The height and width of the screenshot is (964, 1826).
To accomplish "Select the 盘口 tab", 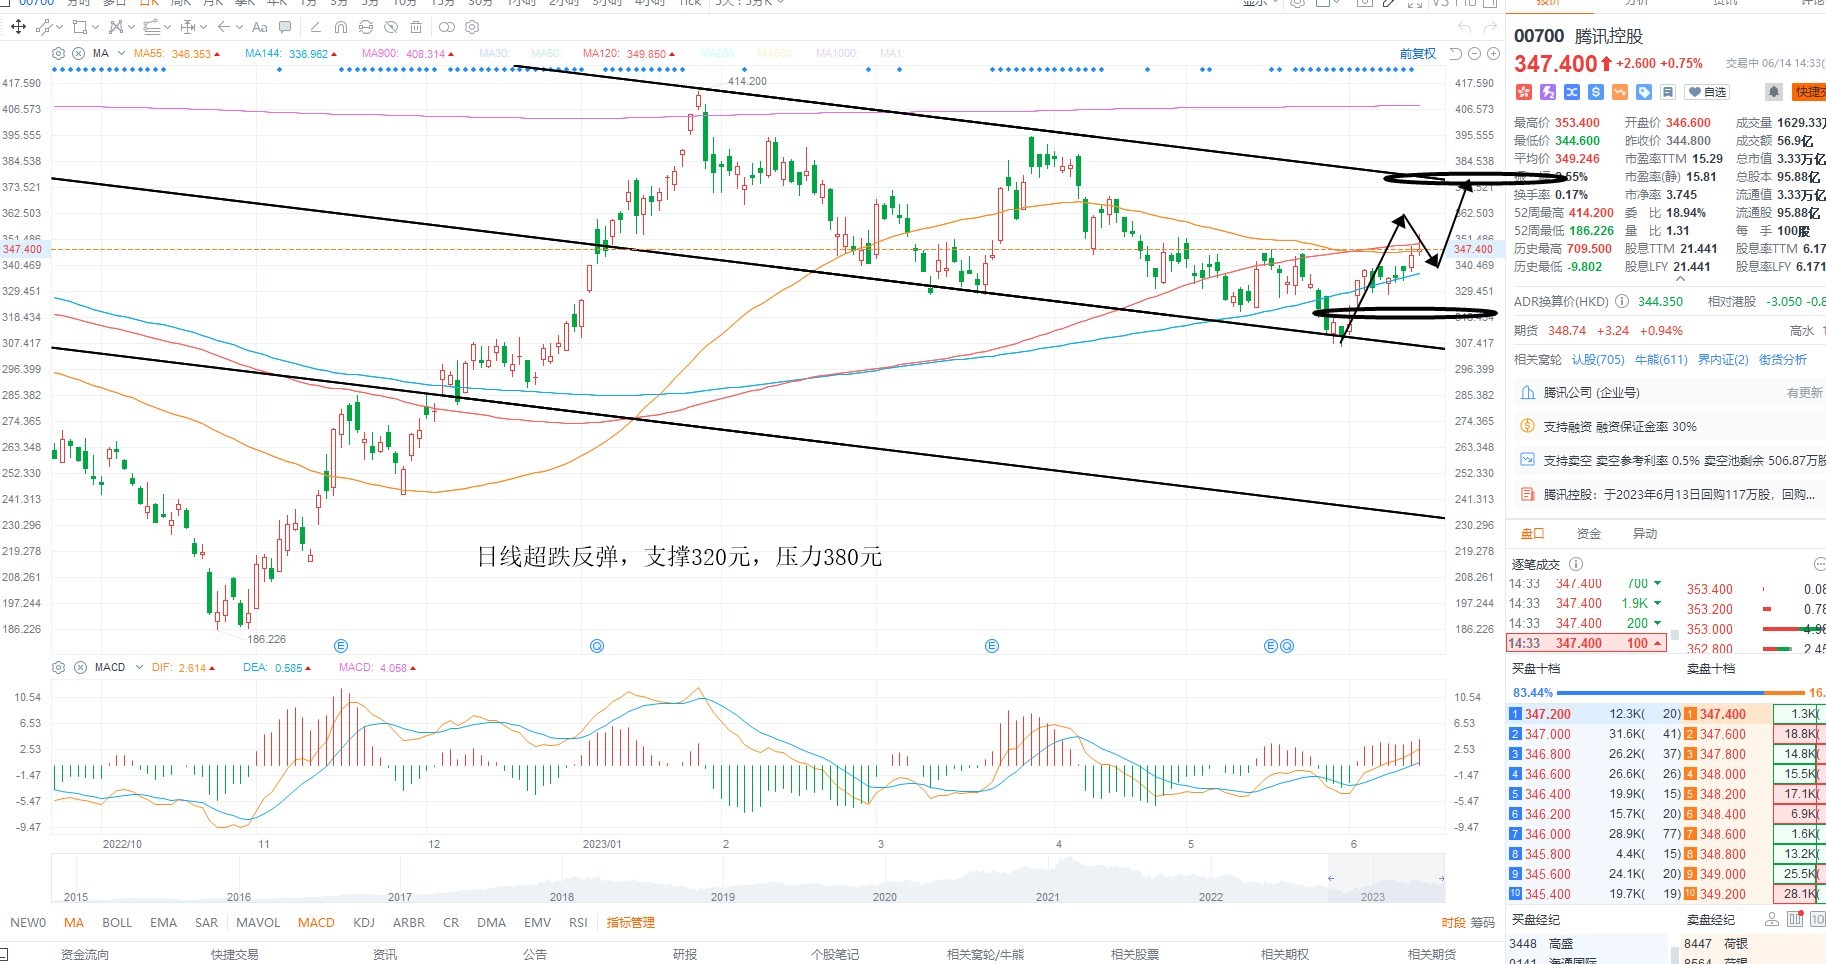I will point(1532,534).
